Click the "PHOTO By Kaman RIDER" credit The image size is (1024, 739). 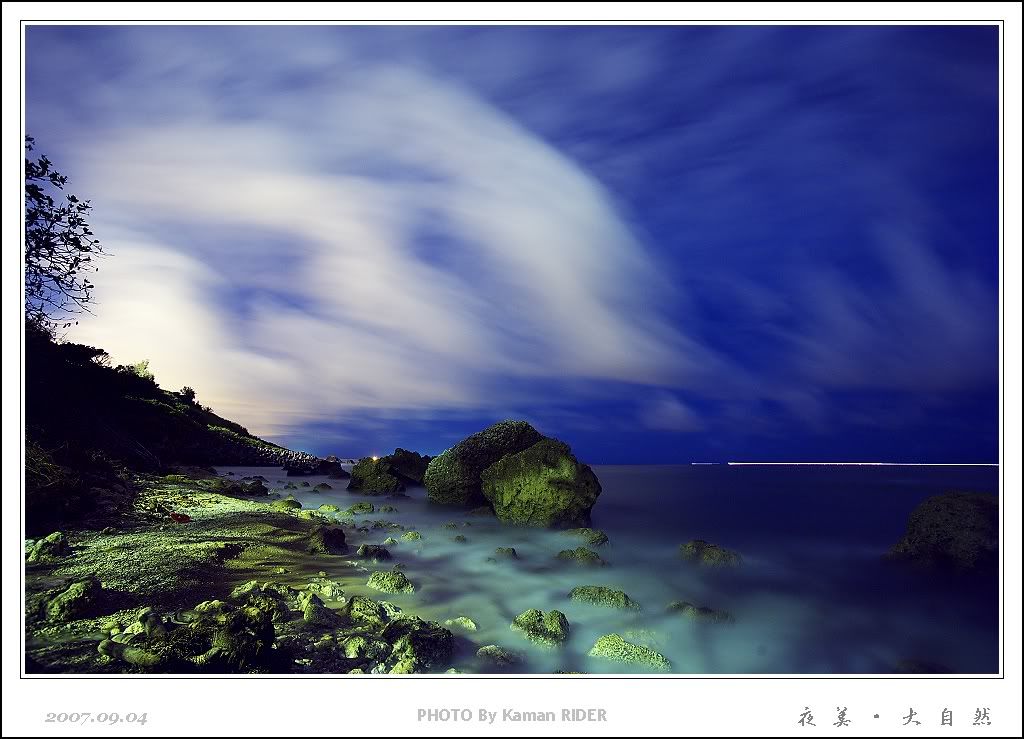(x=511, y=715)
